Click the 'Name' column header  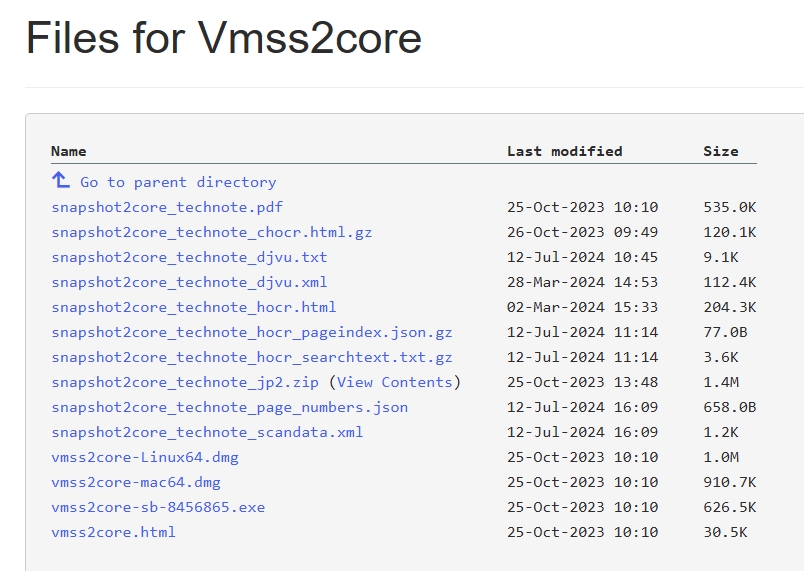[x=69, y=151]
